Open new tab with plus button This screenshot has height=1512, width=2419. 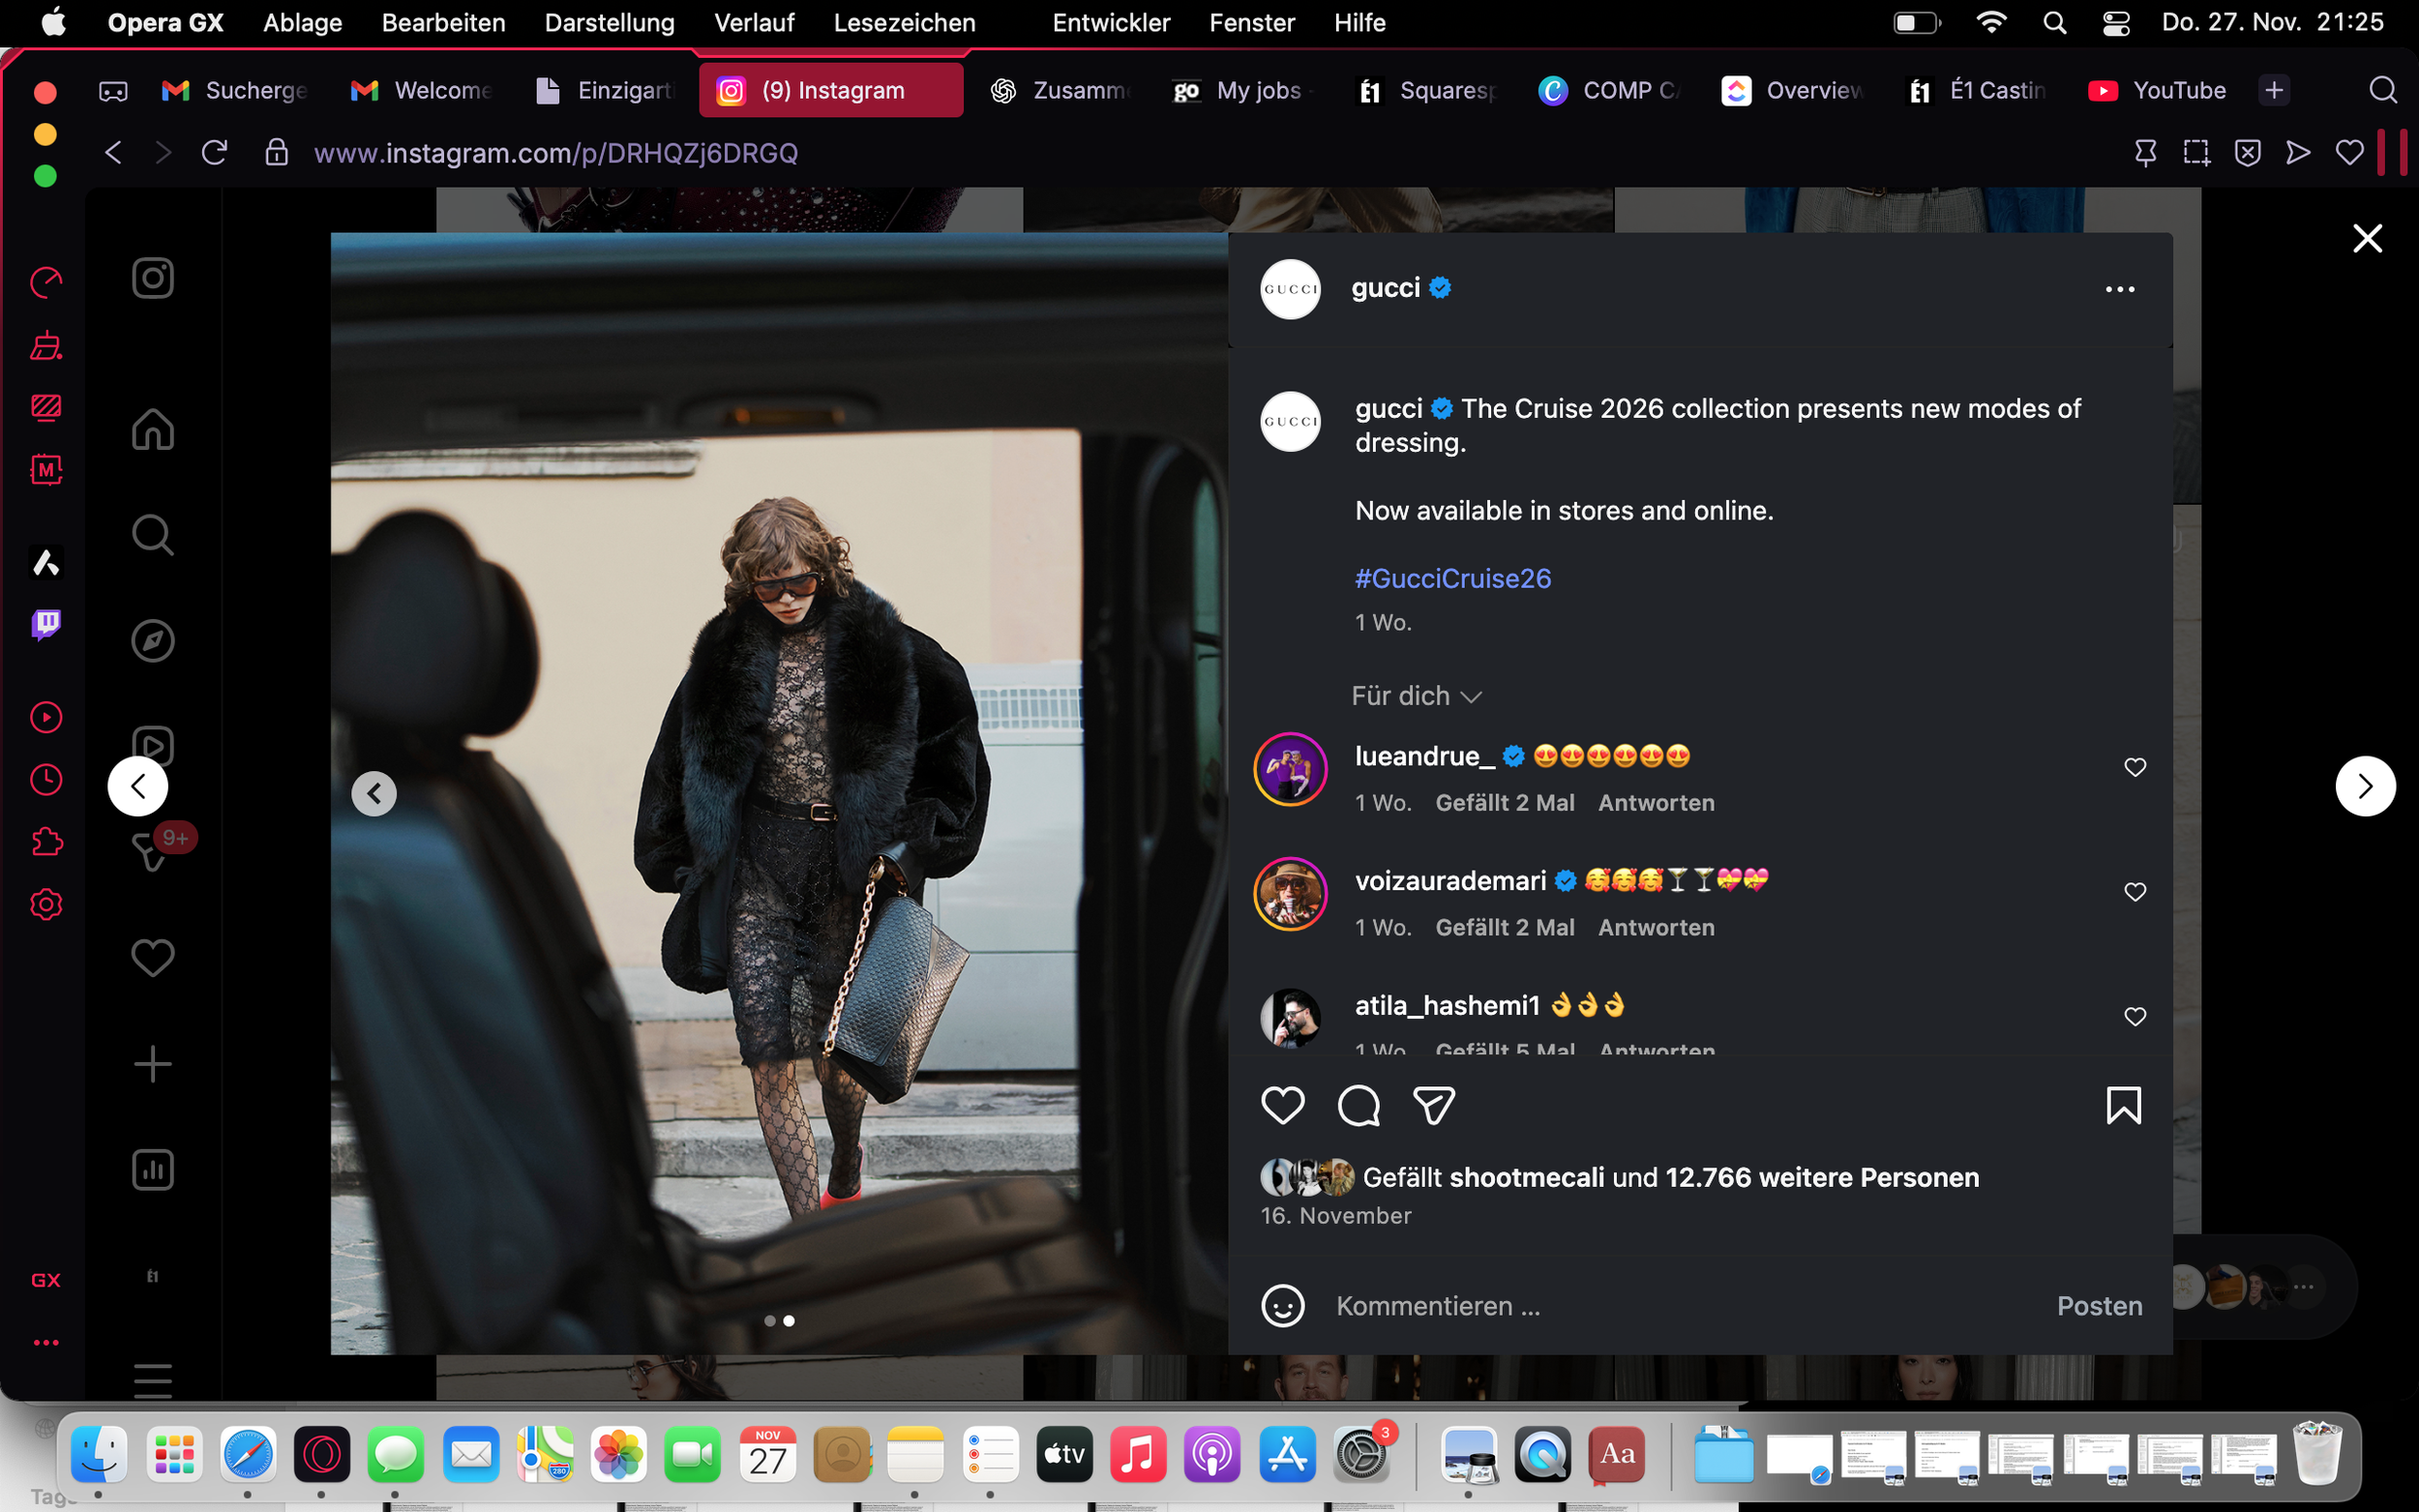(2273, 90)
